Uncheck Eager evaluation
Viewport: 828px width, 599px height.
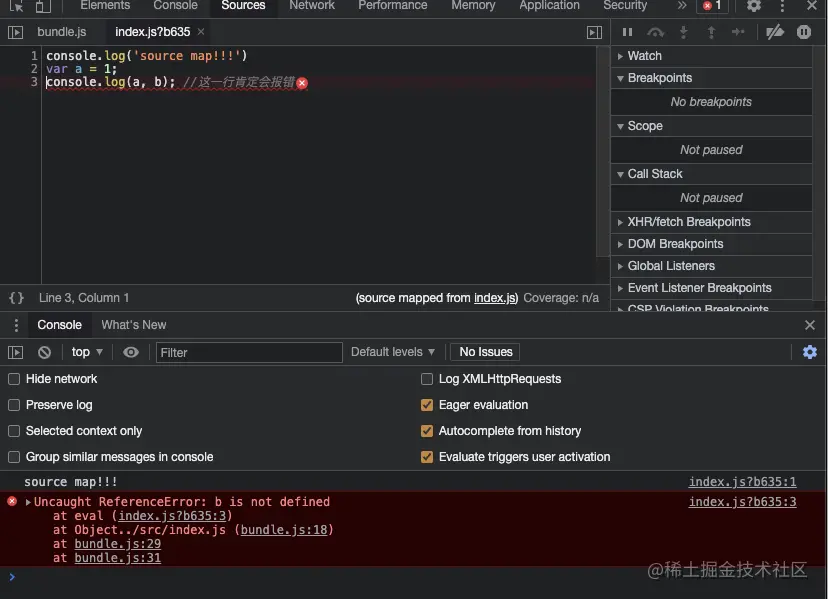coord(427,405)
